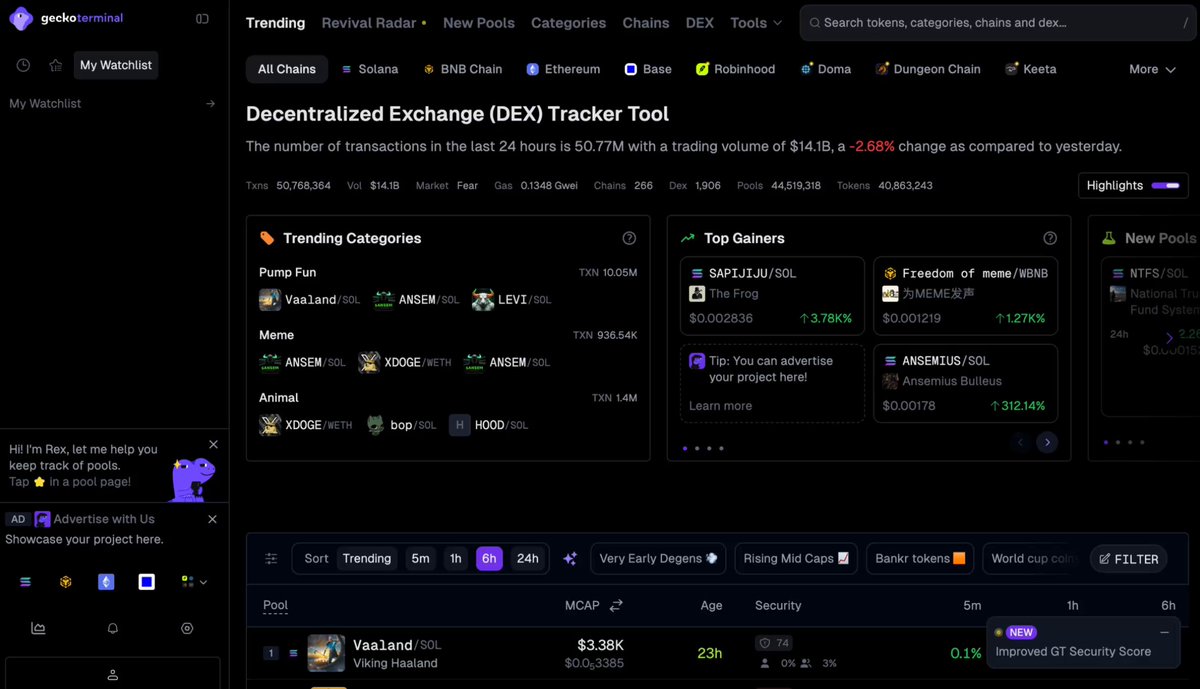Screen dimensions: 1200x689
Task: Swap the MCAP column metric
Action: 616,605
